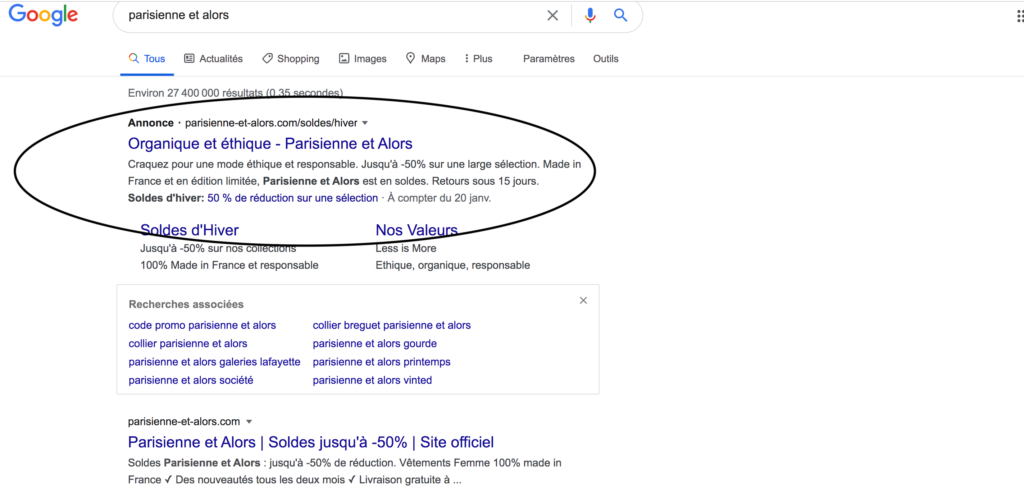The height and width of the screenshot is (497, 1024).
Task: Open Paramètres
Action: 549,59
